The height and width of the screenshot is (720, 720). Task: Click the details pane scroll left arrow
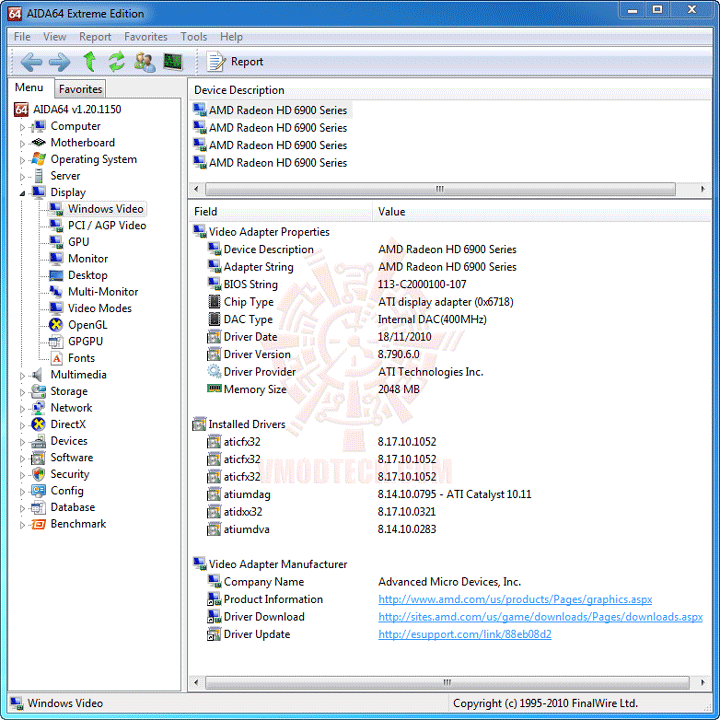[x=197, y=682]
